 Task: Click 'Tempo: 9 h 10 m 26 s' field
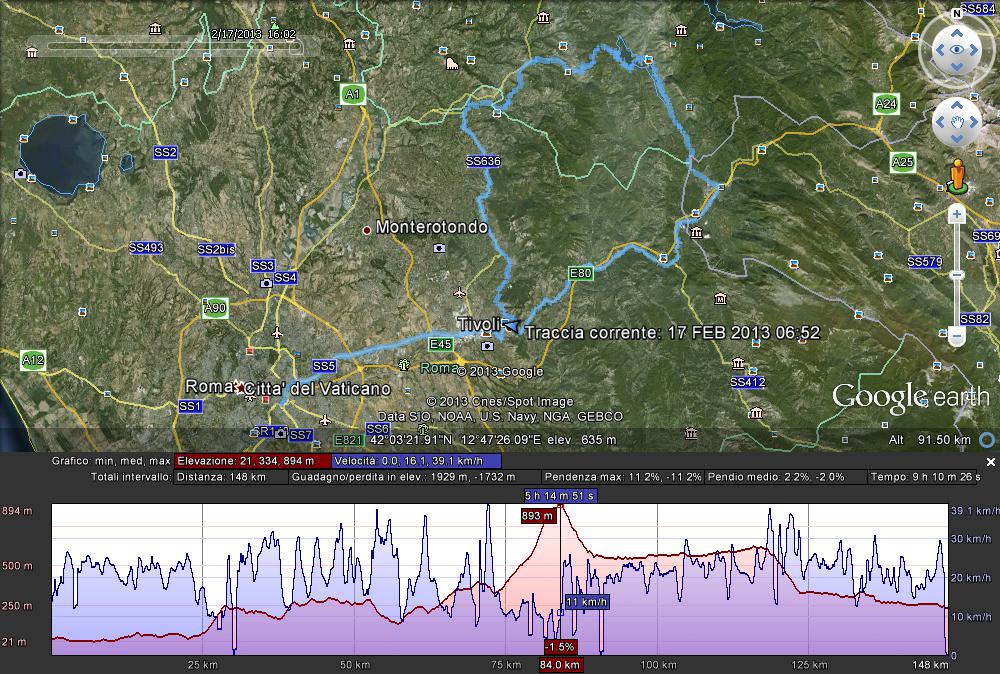(924, 476)
